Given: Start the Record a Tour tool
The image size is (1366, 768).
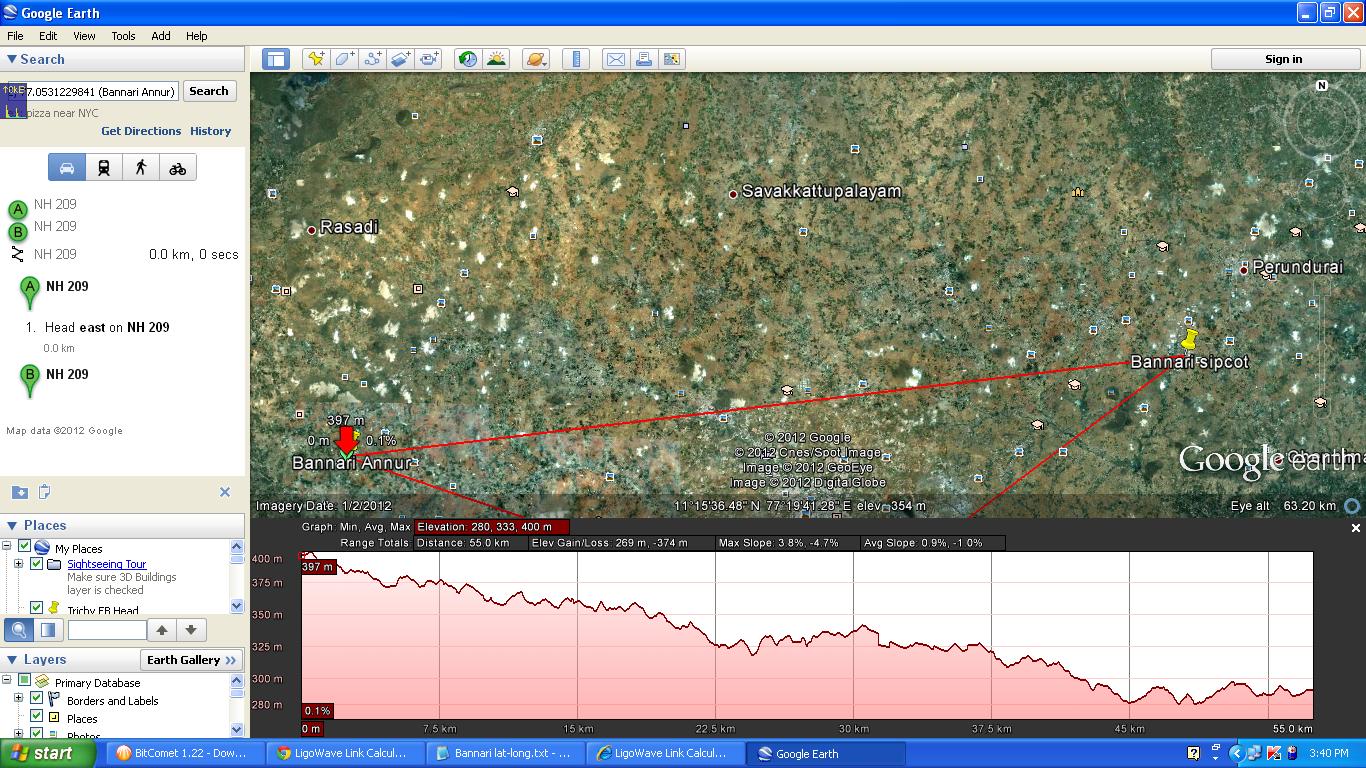Looking at the screenshot, I should [428, 59].
